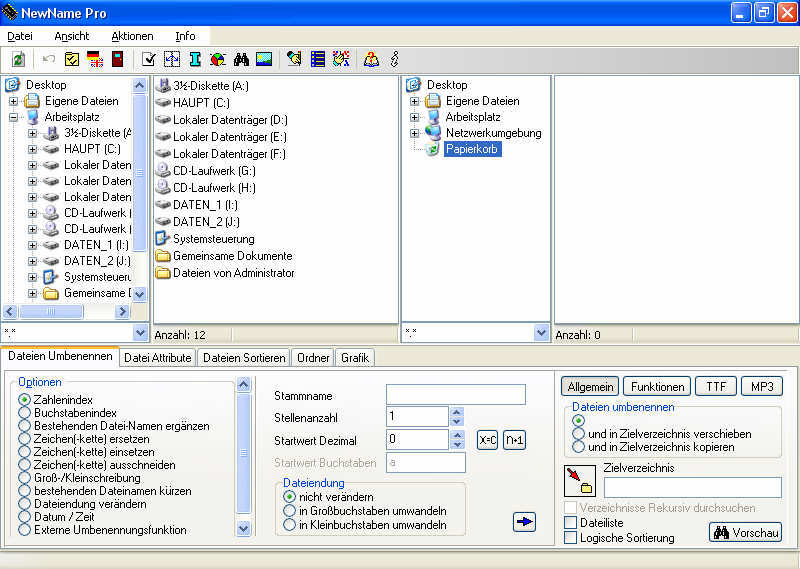
Task: Click the red door exit icon
Action: 118,59
